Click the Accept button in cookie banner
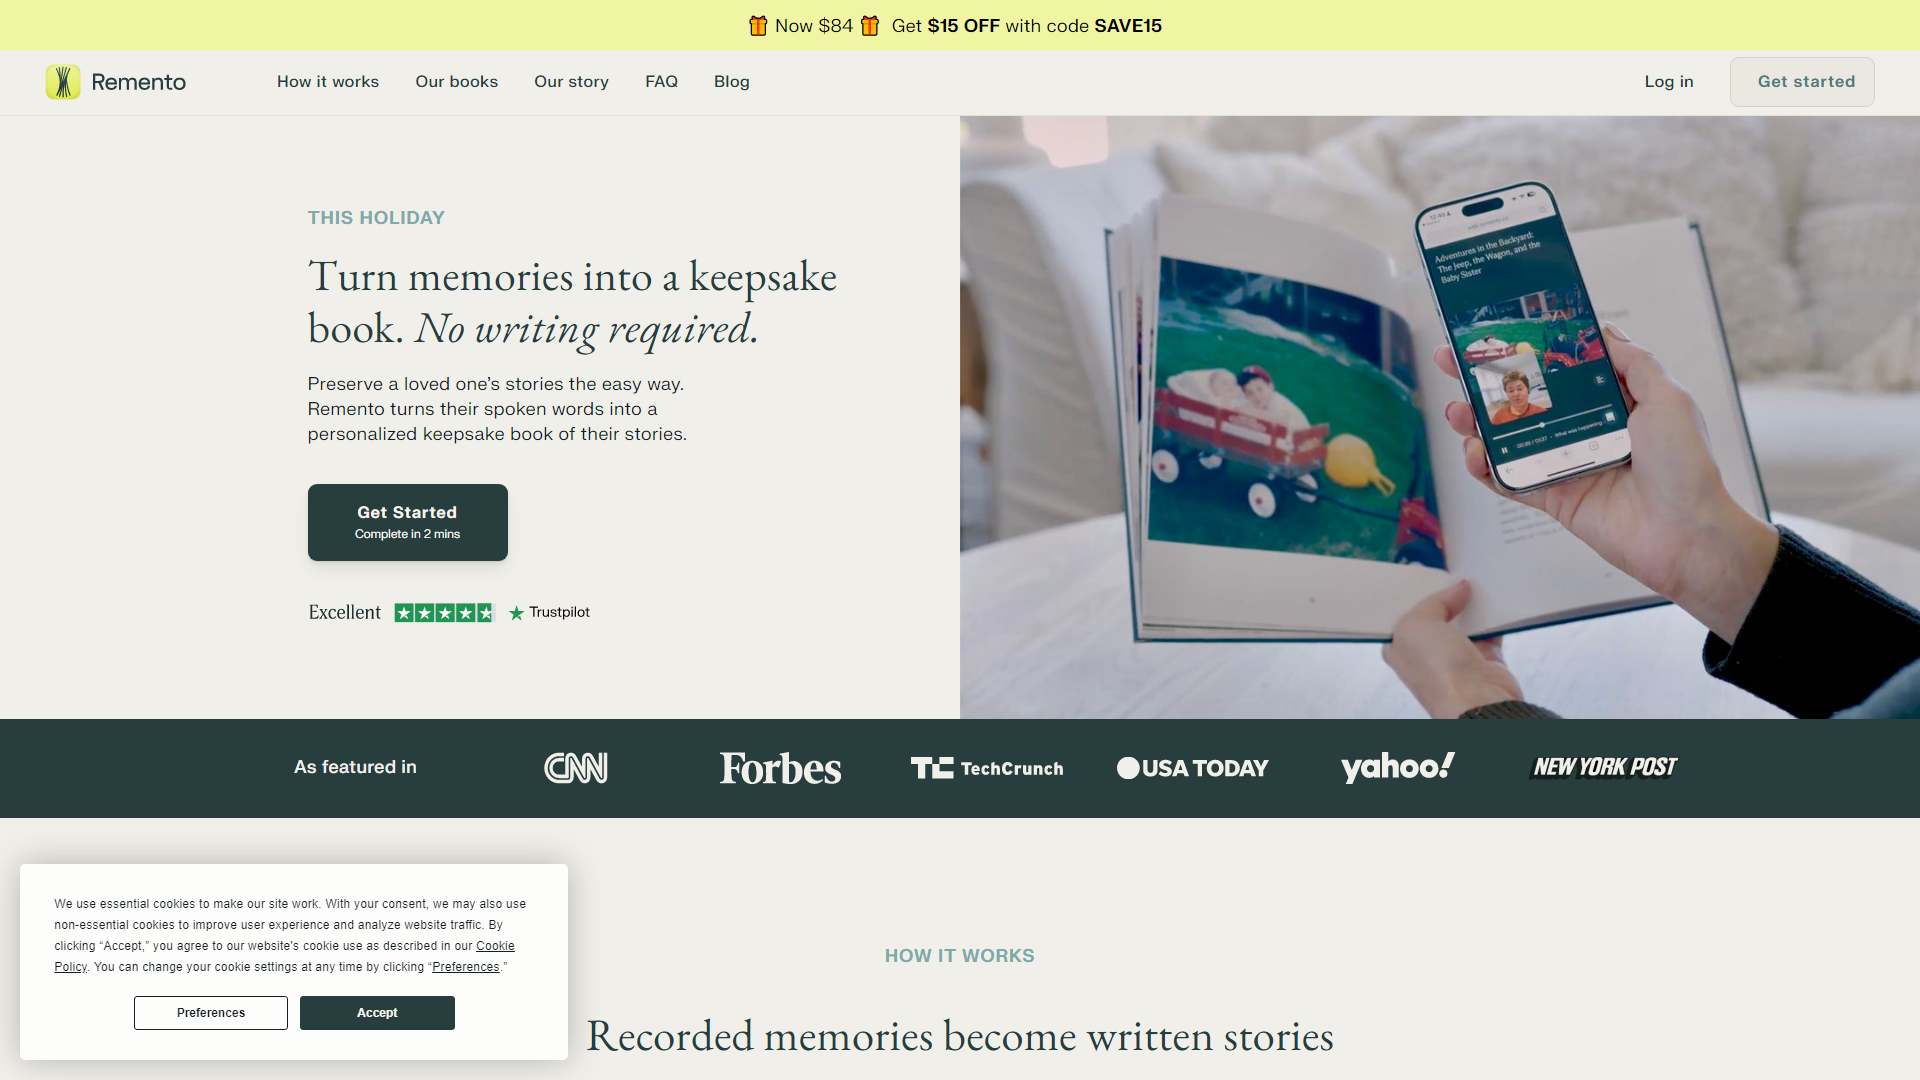The height and width of the screenshot is (1080, 1920). coord(377,1011)
